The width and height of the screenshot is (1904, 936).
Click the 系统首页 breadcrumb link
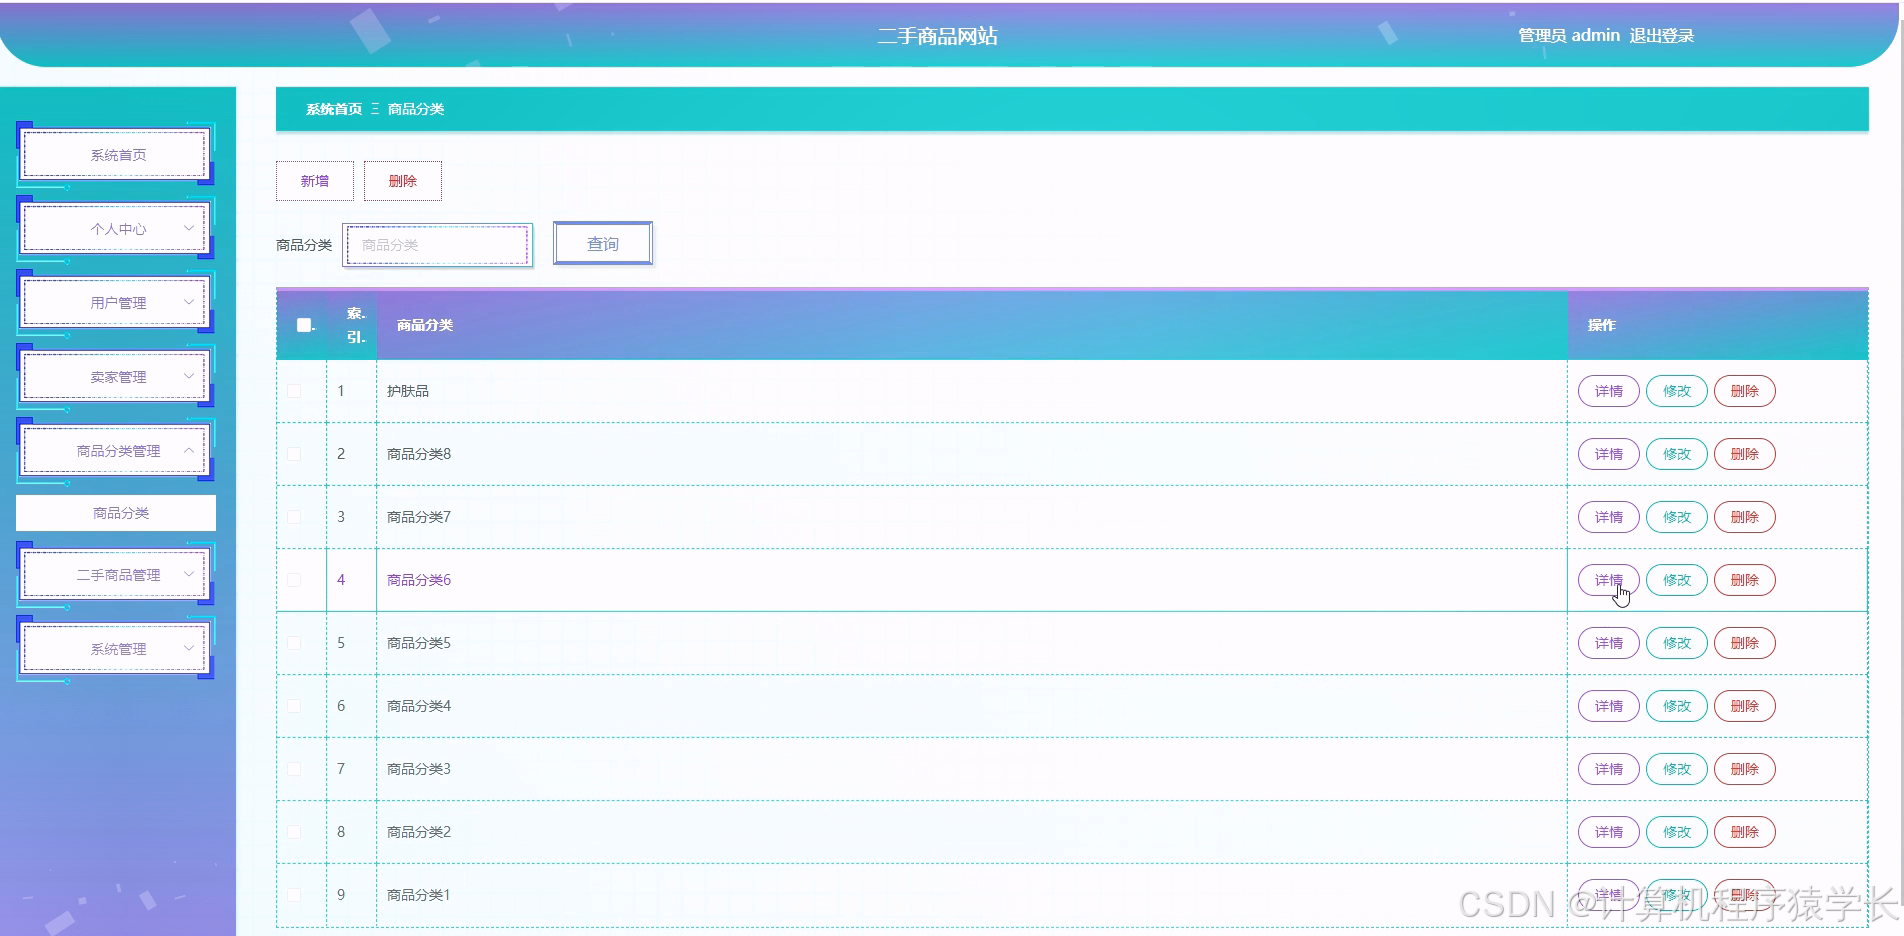(334, 109)
